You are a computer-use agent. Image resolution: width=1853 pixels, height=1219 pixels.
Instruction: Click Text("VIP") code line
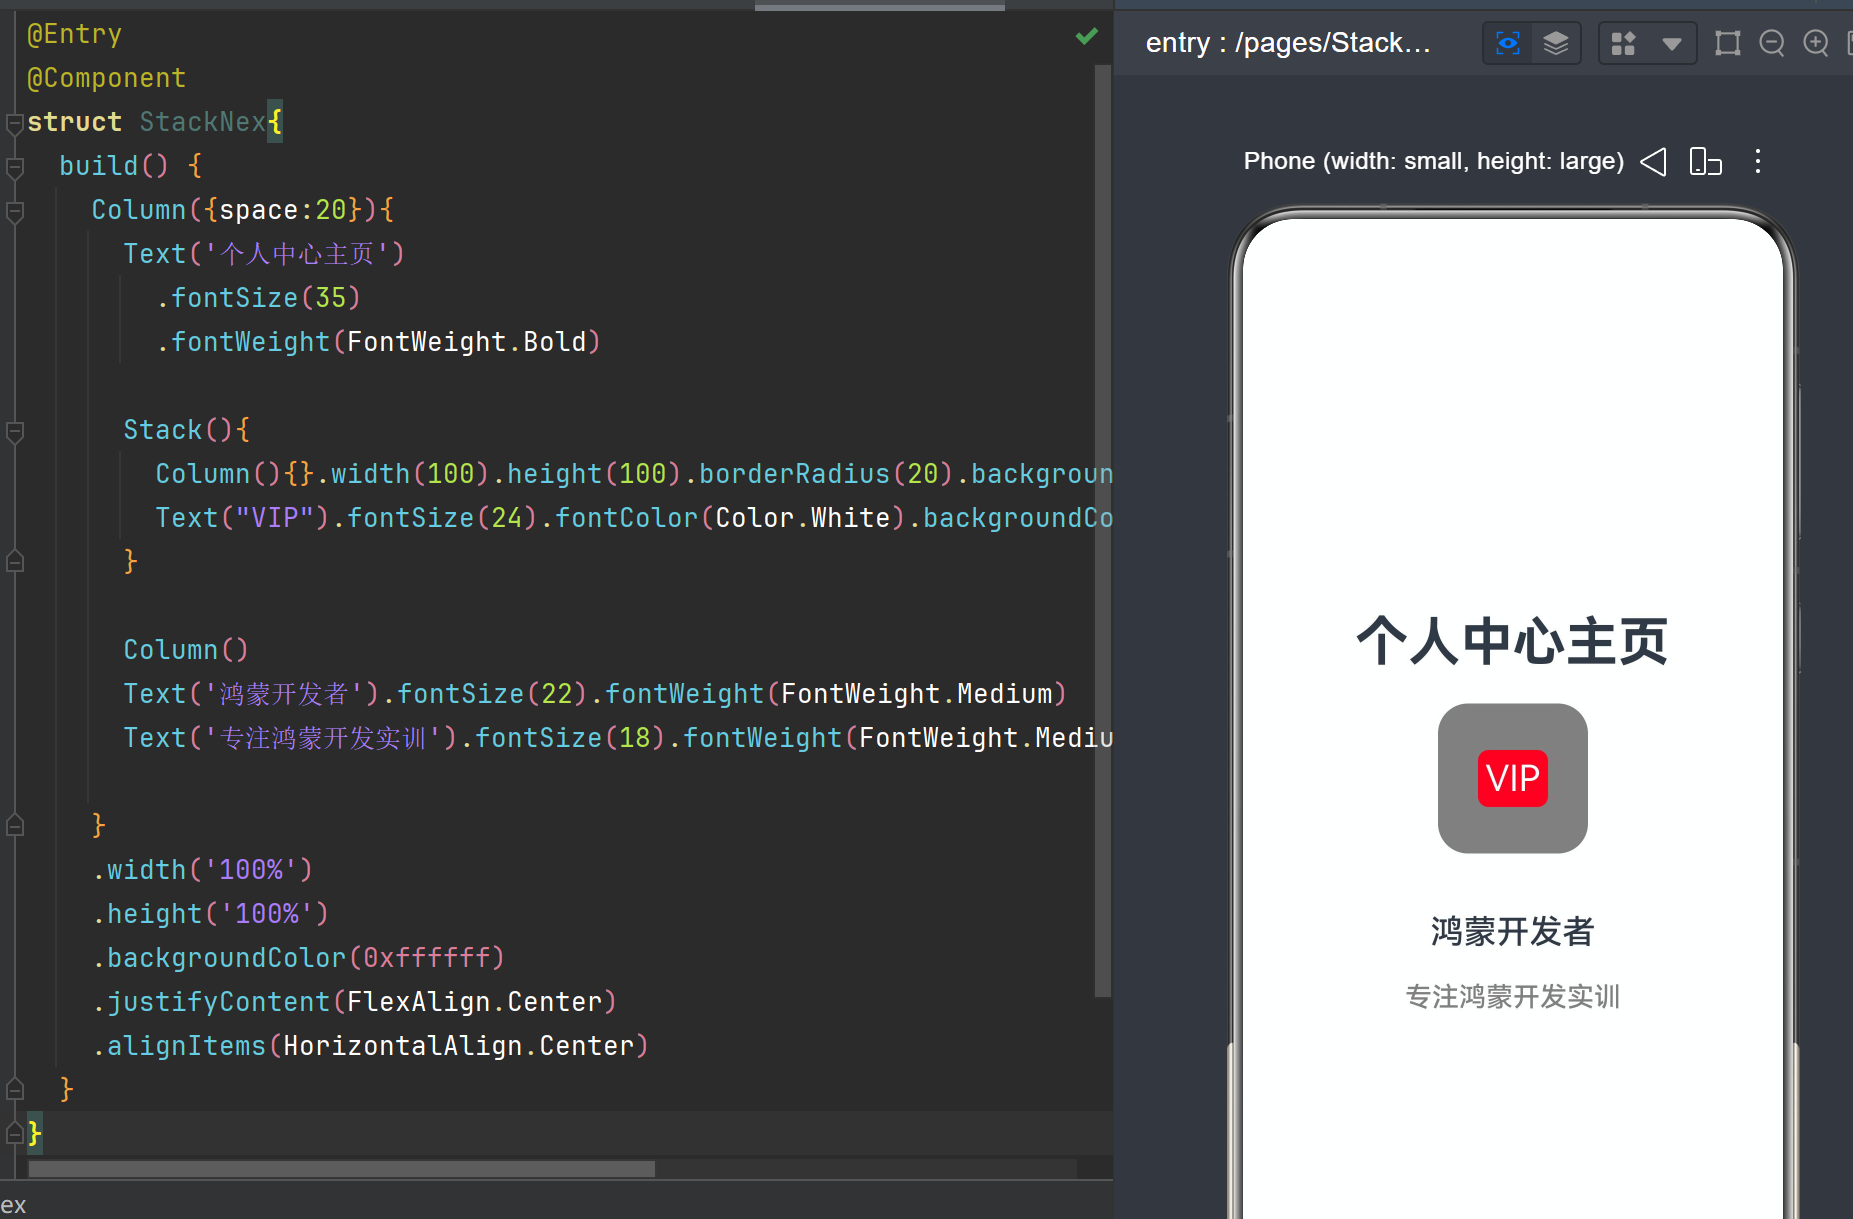(634, 518)
